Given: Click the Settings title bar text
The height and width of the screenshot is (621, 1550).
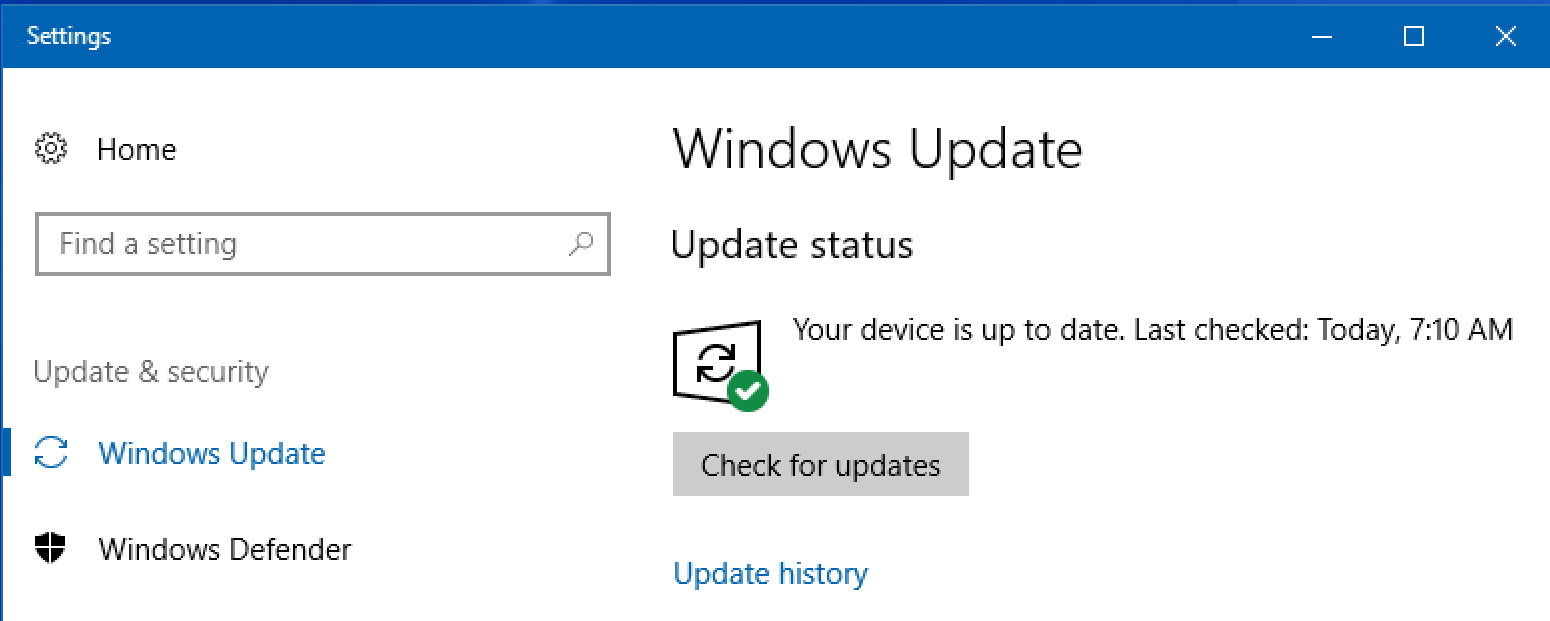Looking at the screenshot, I should coord(69,37).
